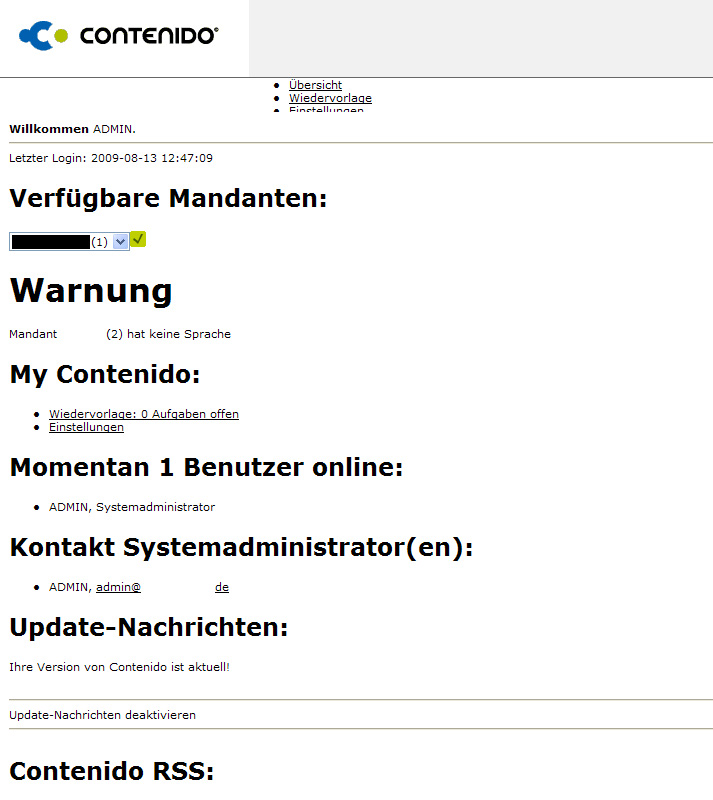Image resolution: width=713 pixels, height=800 pixels.
Task: Click the Contenido RSS heading
Action: (111, 771)
